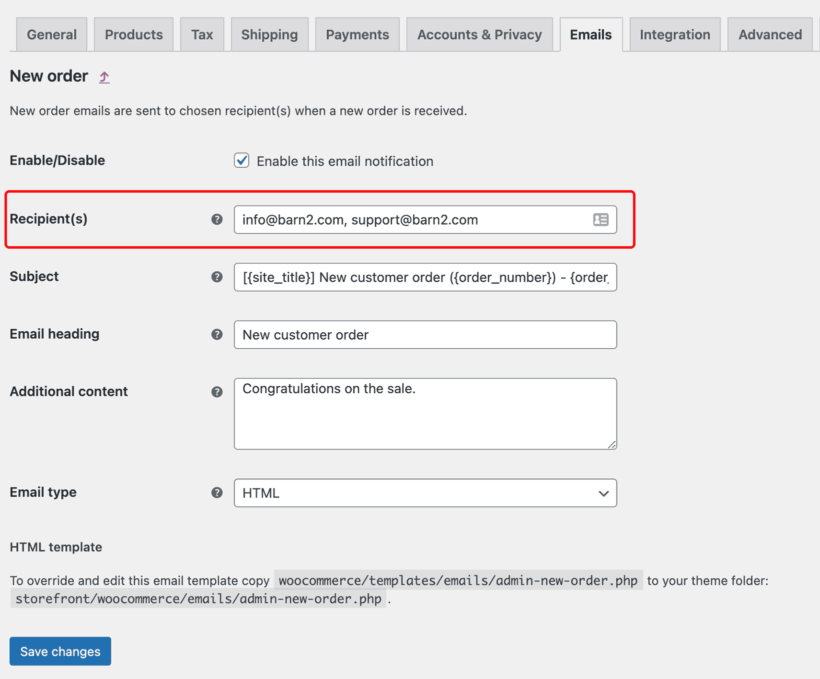
Task: Disable the email notification checkbox
Action: (241, 161)
